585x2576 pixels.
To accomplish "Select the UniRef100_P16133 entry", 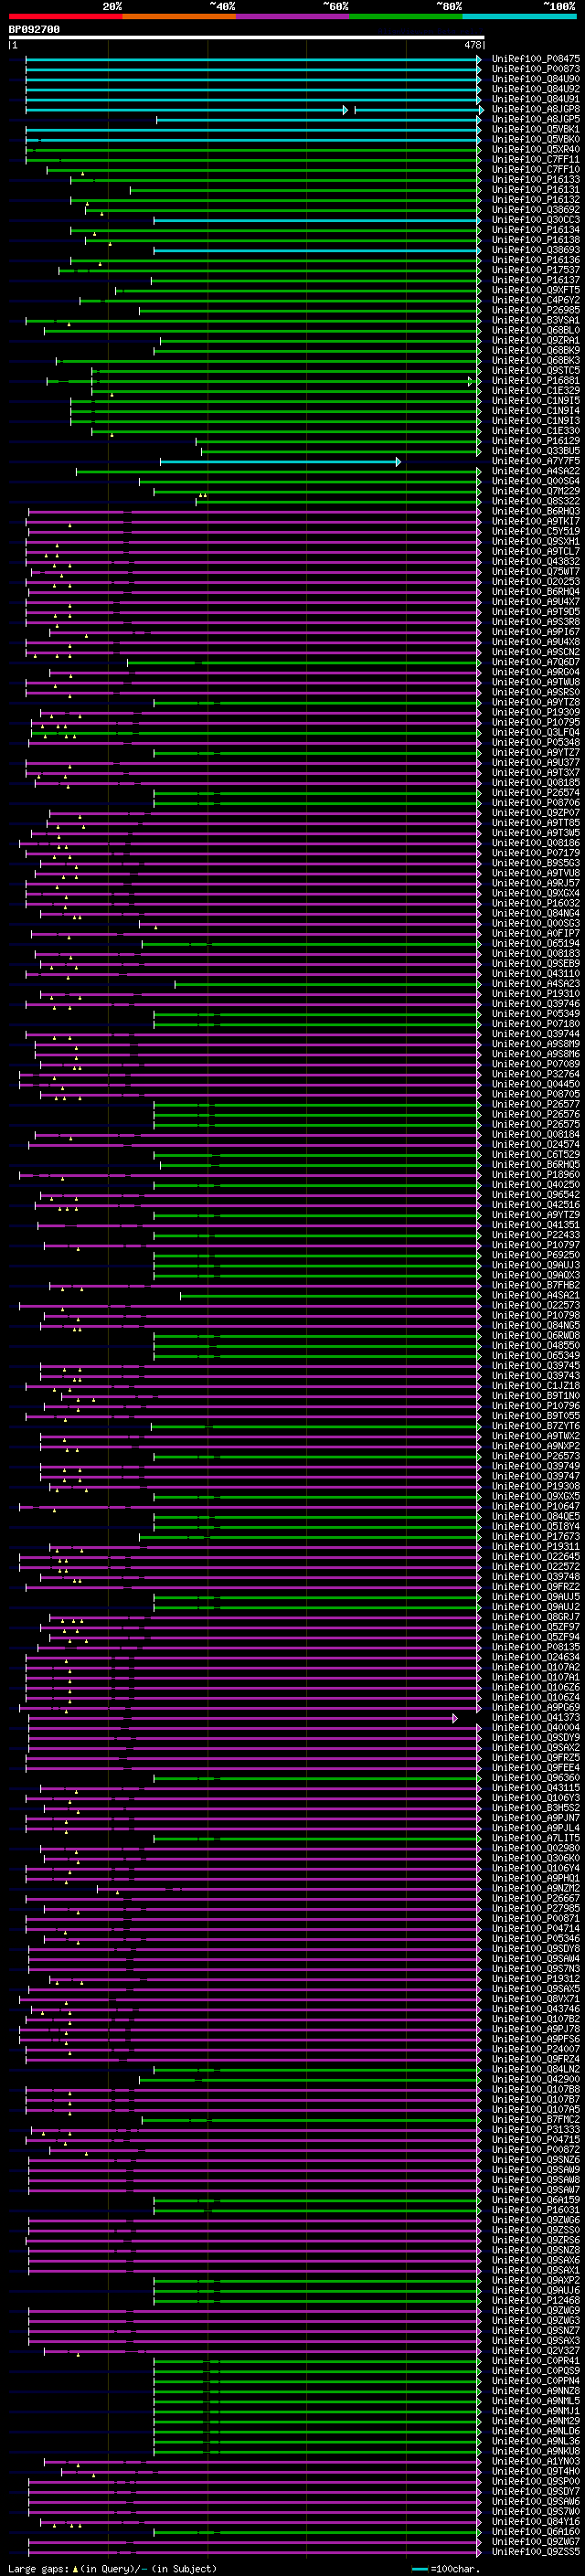I will [x=535, y=180].
